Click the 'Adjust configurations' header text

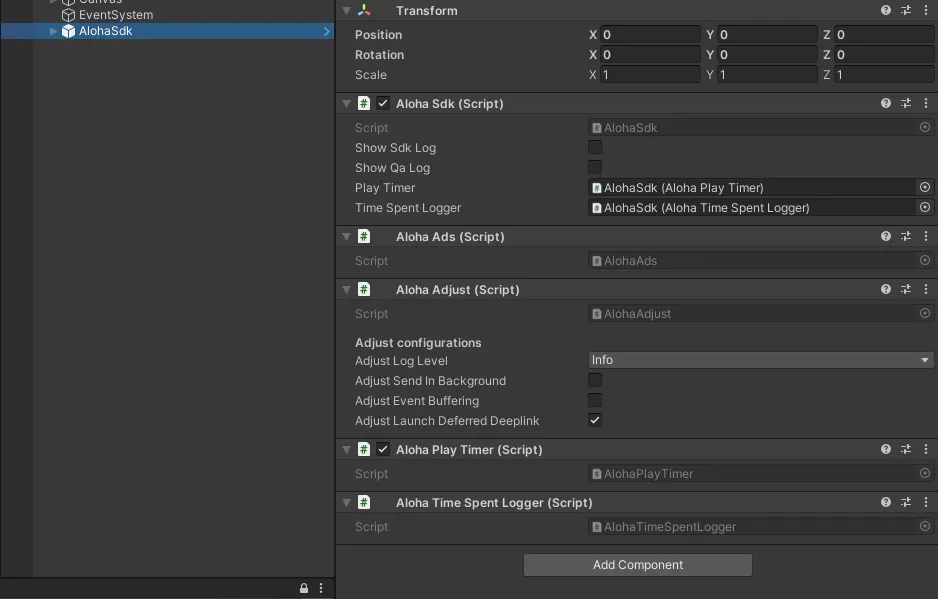point(418,342)
